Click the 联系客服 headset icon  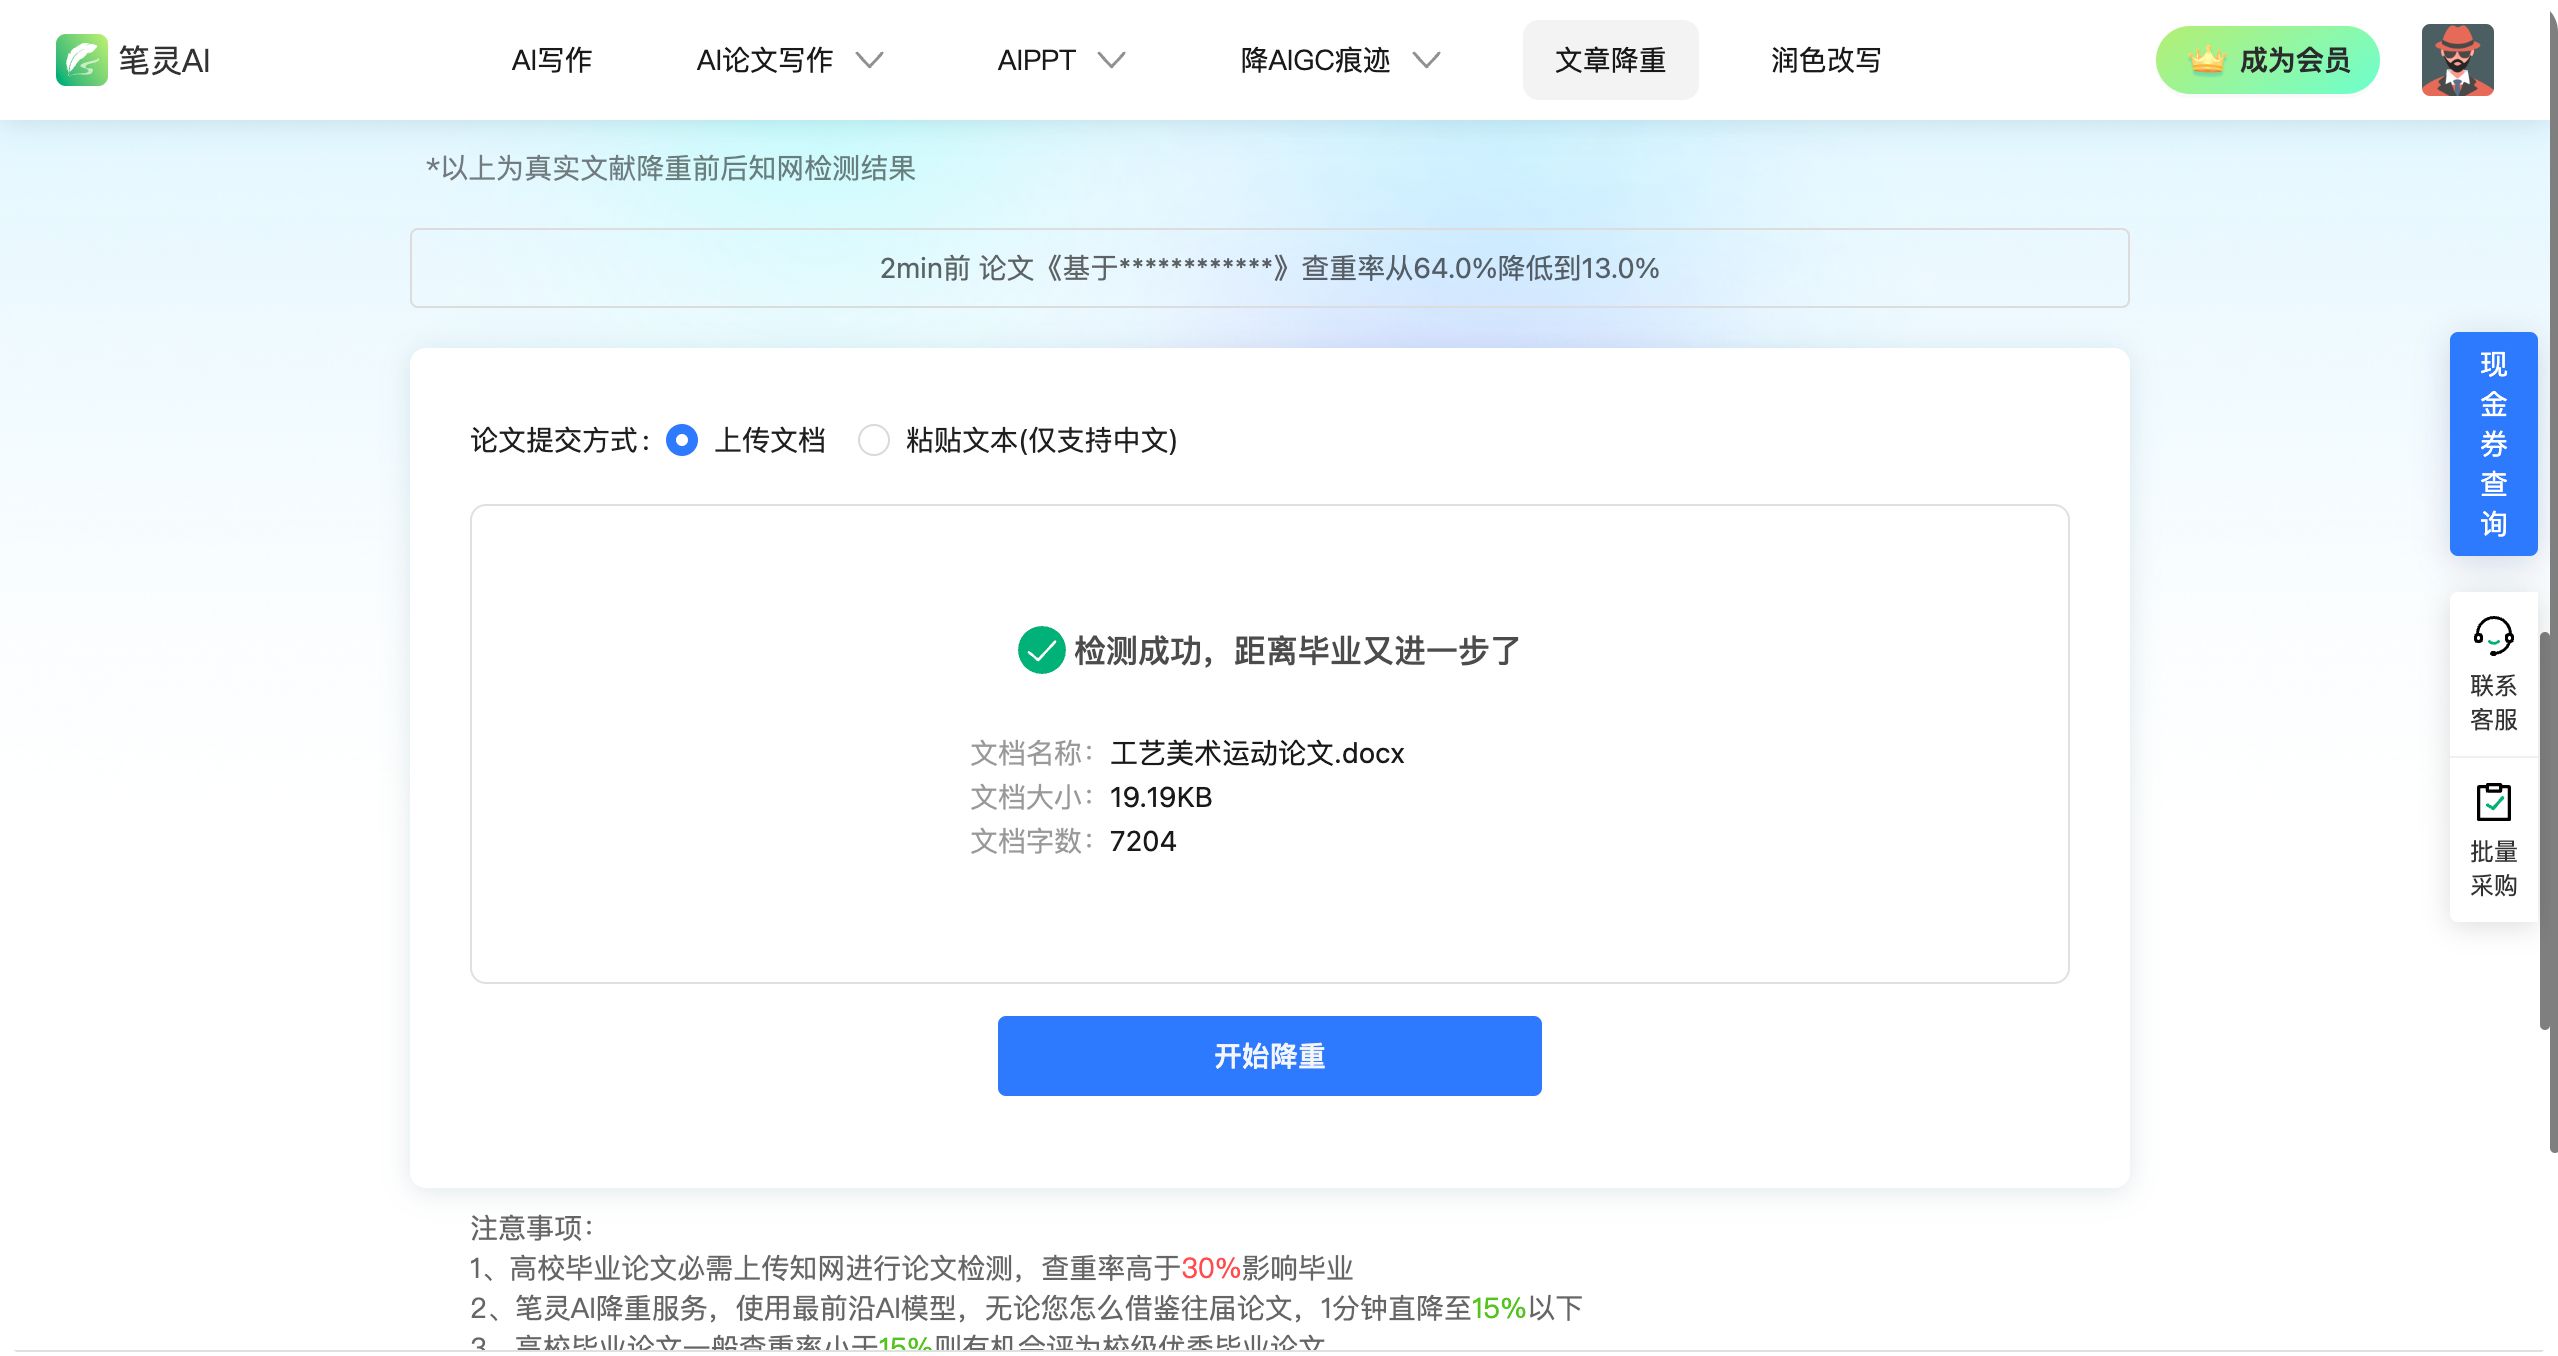pos(2493,635)
